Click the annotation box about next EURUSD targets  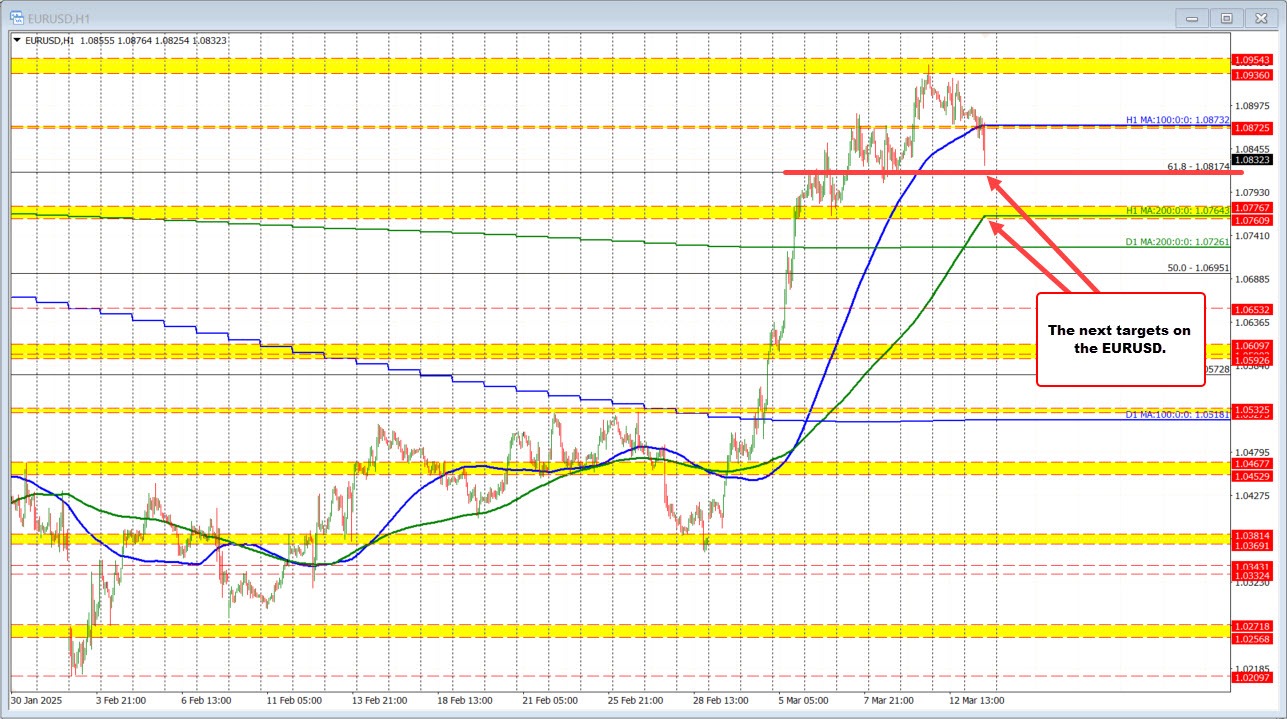pos(1121,340)
